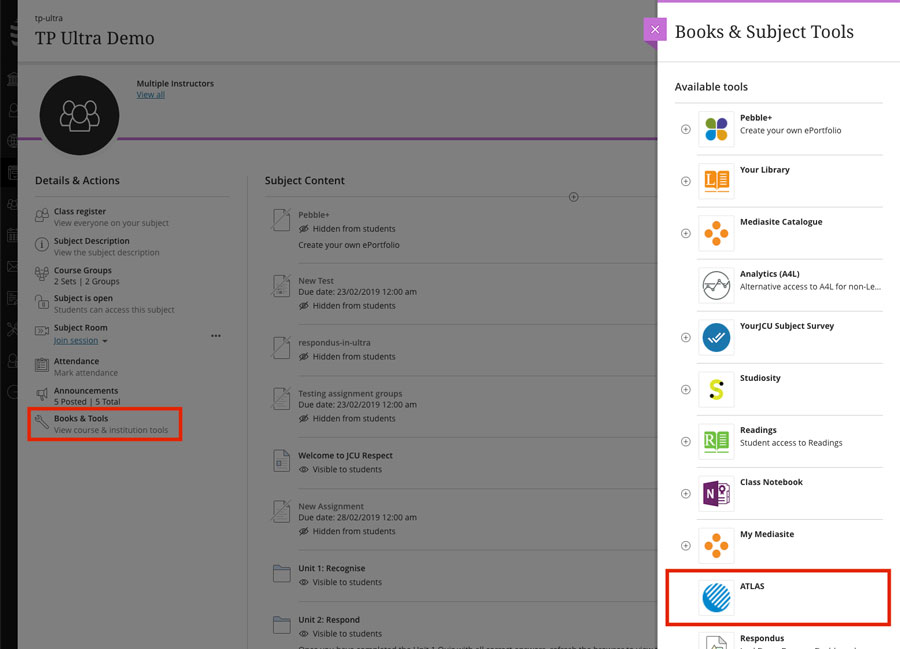The width and height of the screenshot is (900, 649).
Task: Toggle Testing assignment groups visibility
Action: point(347,419)
